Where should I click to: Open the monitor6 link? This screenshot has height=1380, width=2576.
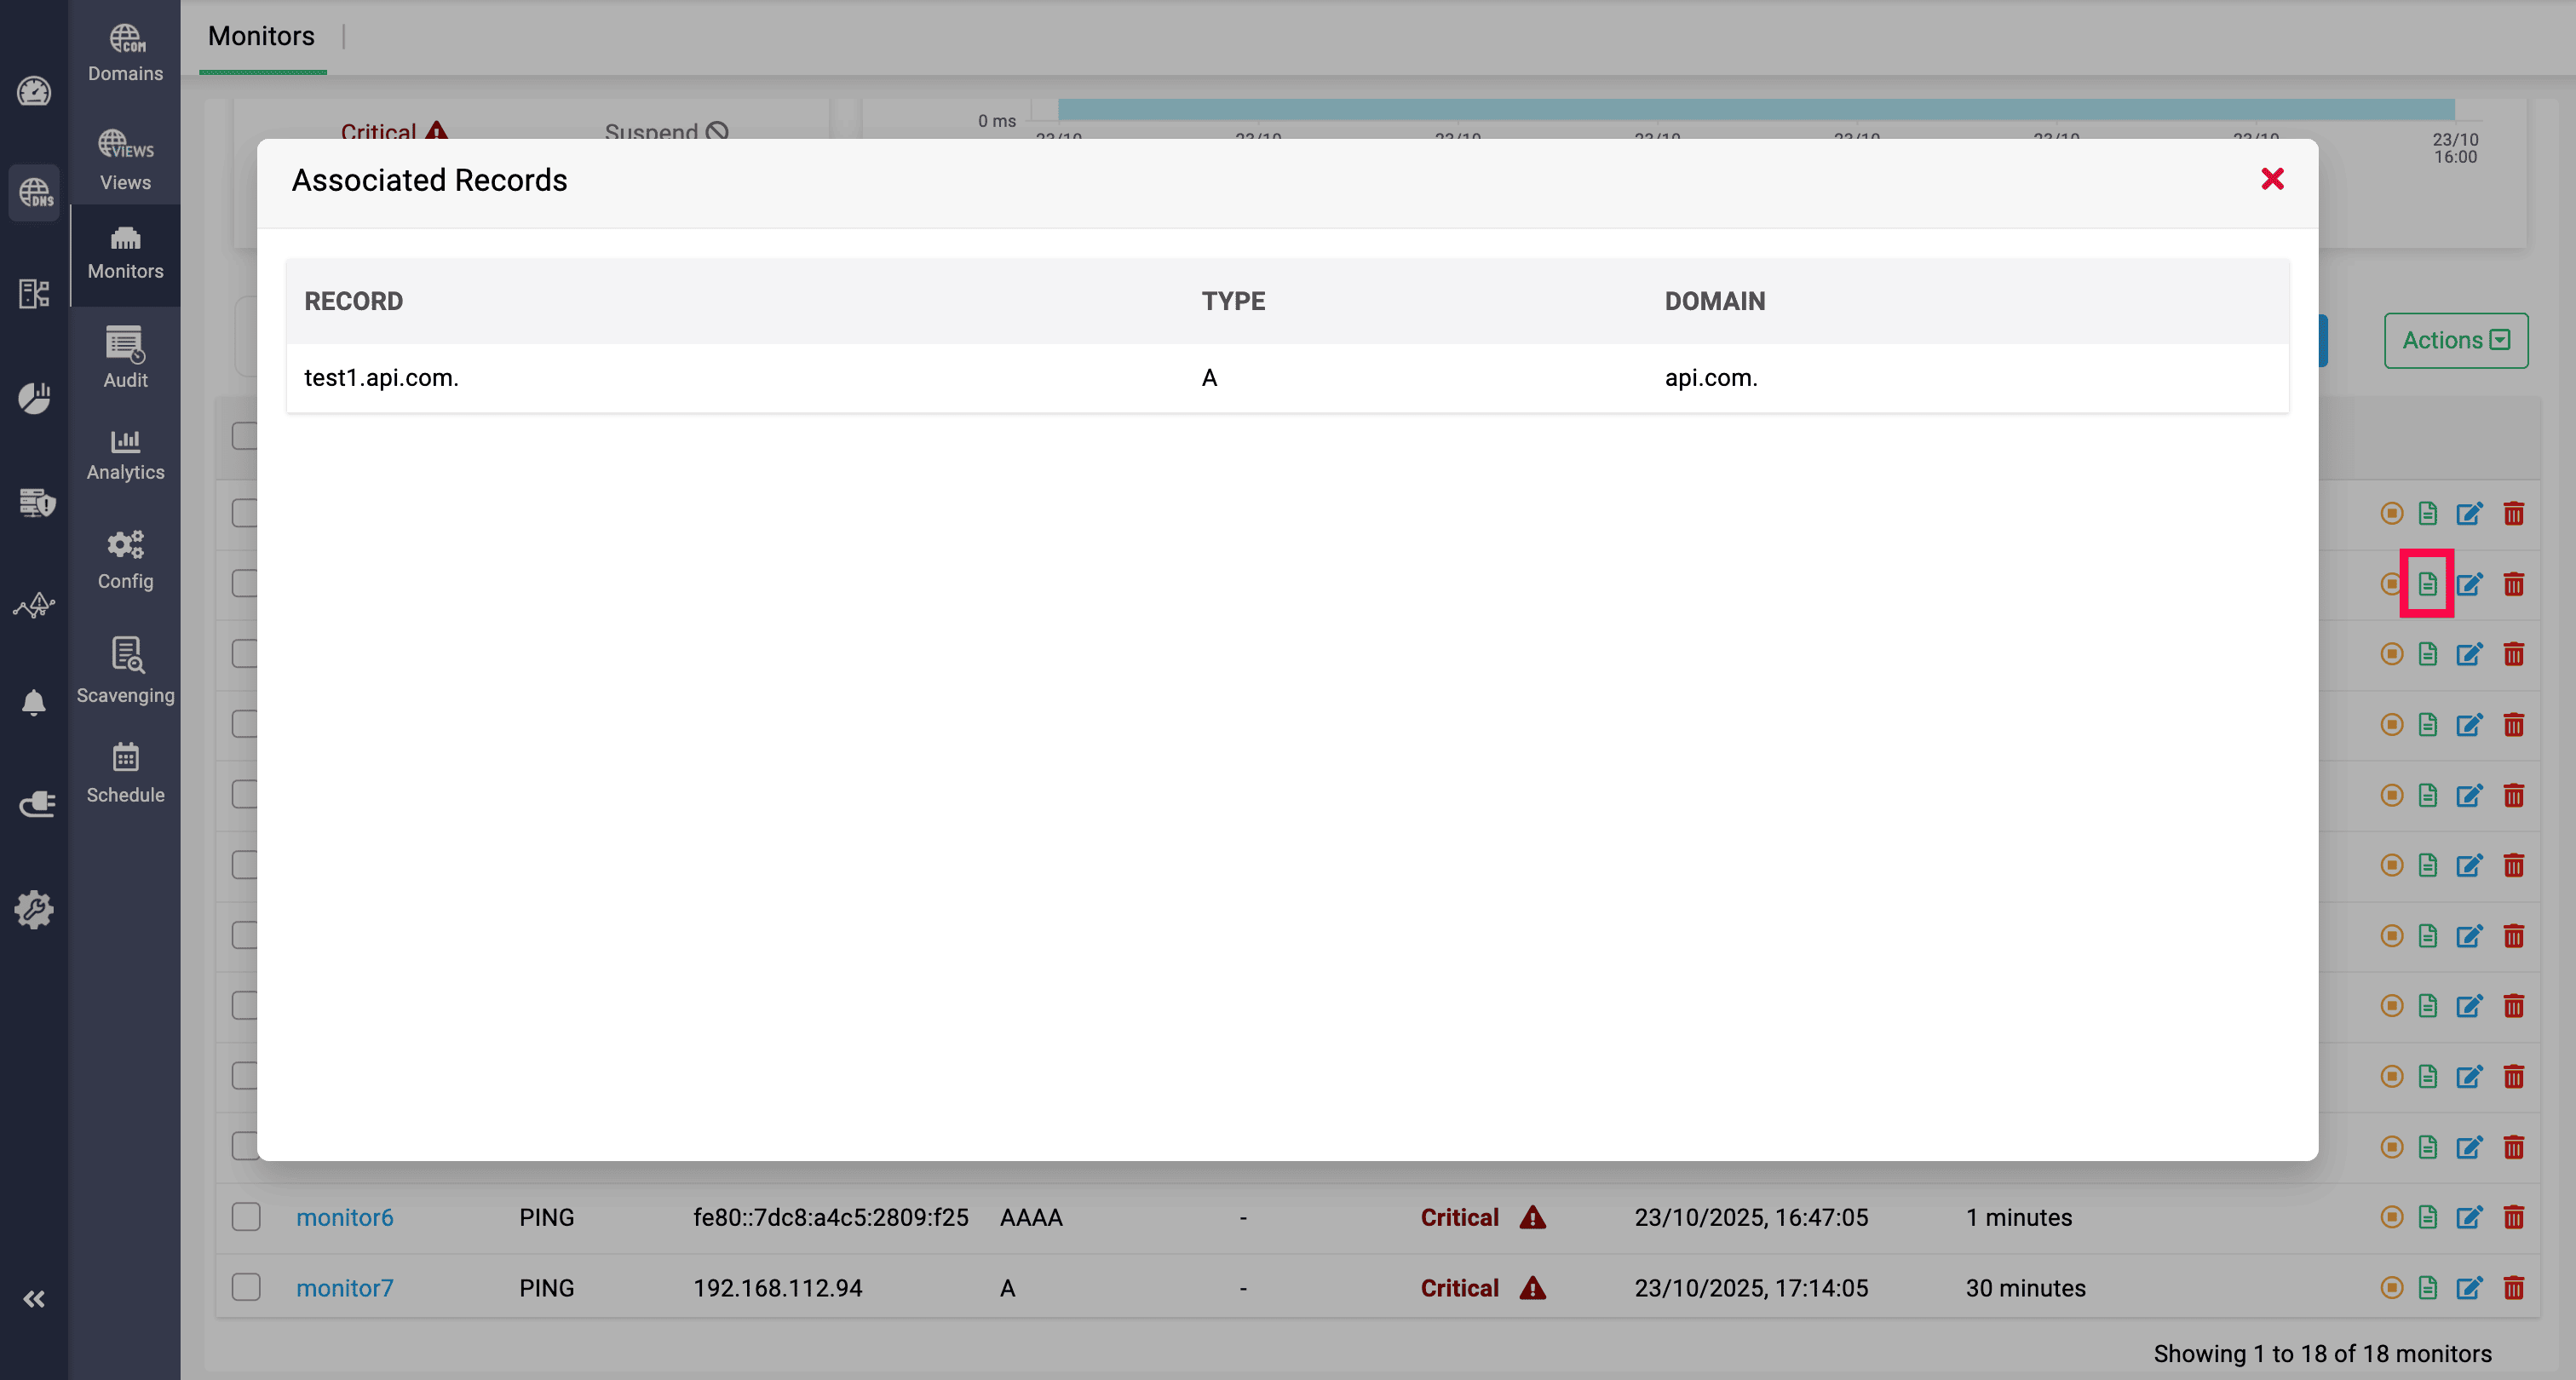pyautogui.click(x=344, y=1217)
